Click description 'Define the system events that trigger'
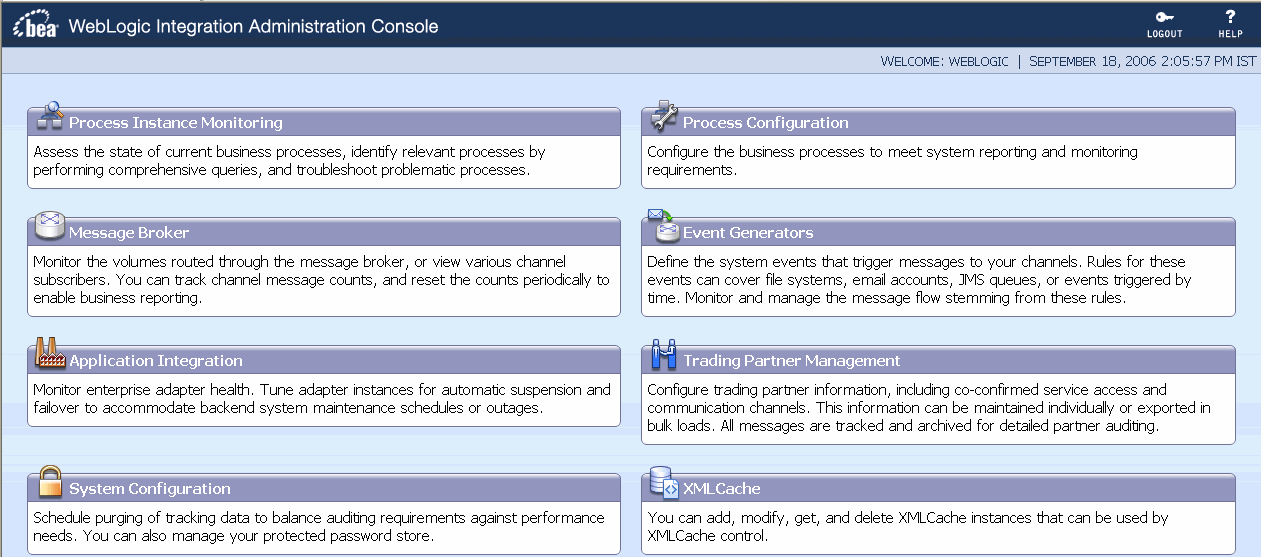 [919, 280]
